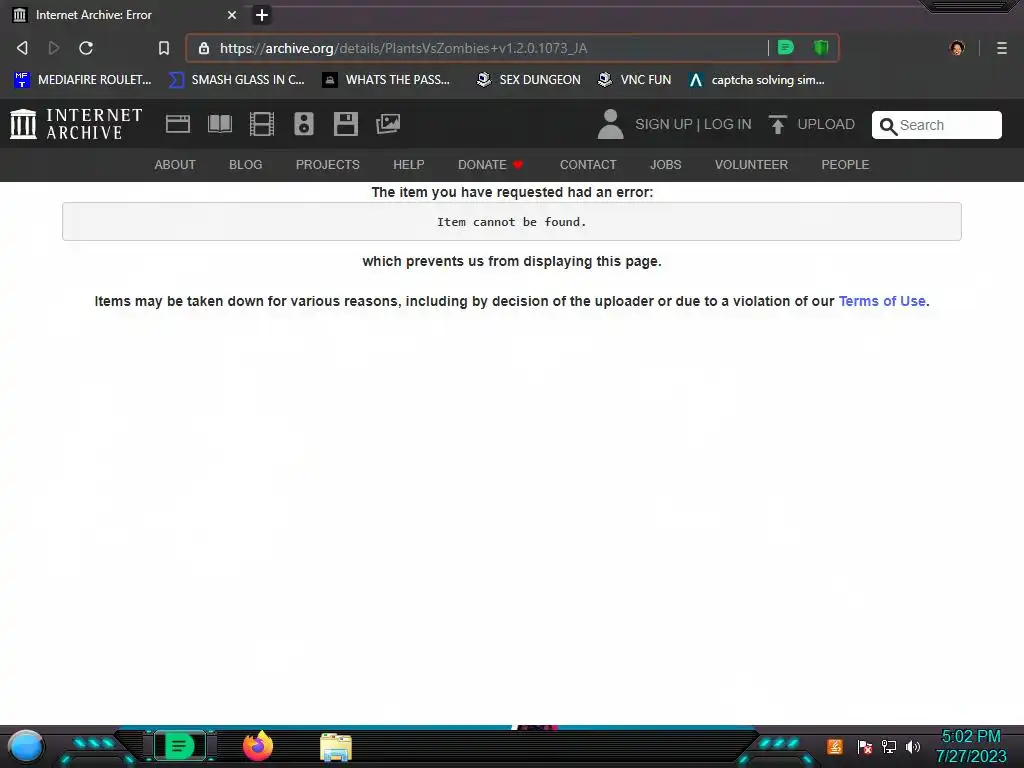Open the HELP menu item
This screenshot has height=768, width=1024.
coord(409,165)
